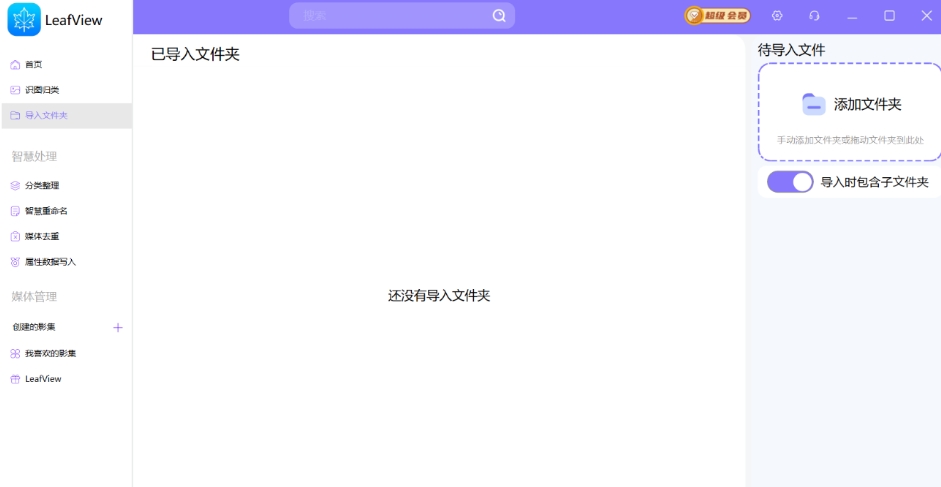Open the super member (超级会员) badge

pyautogui.click(x=718, y=16)
